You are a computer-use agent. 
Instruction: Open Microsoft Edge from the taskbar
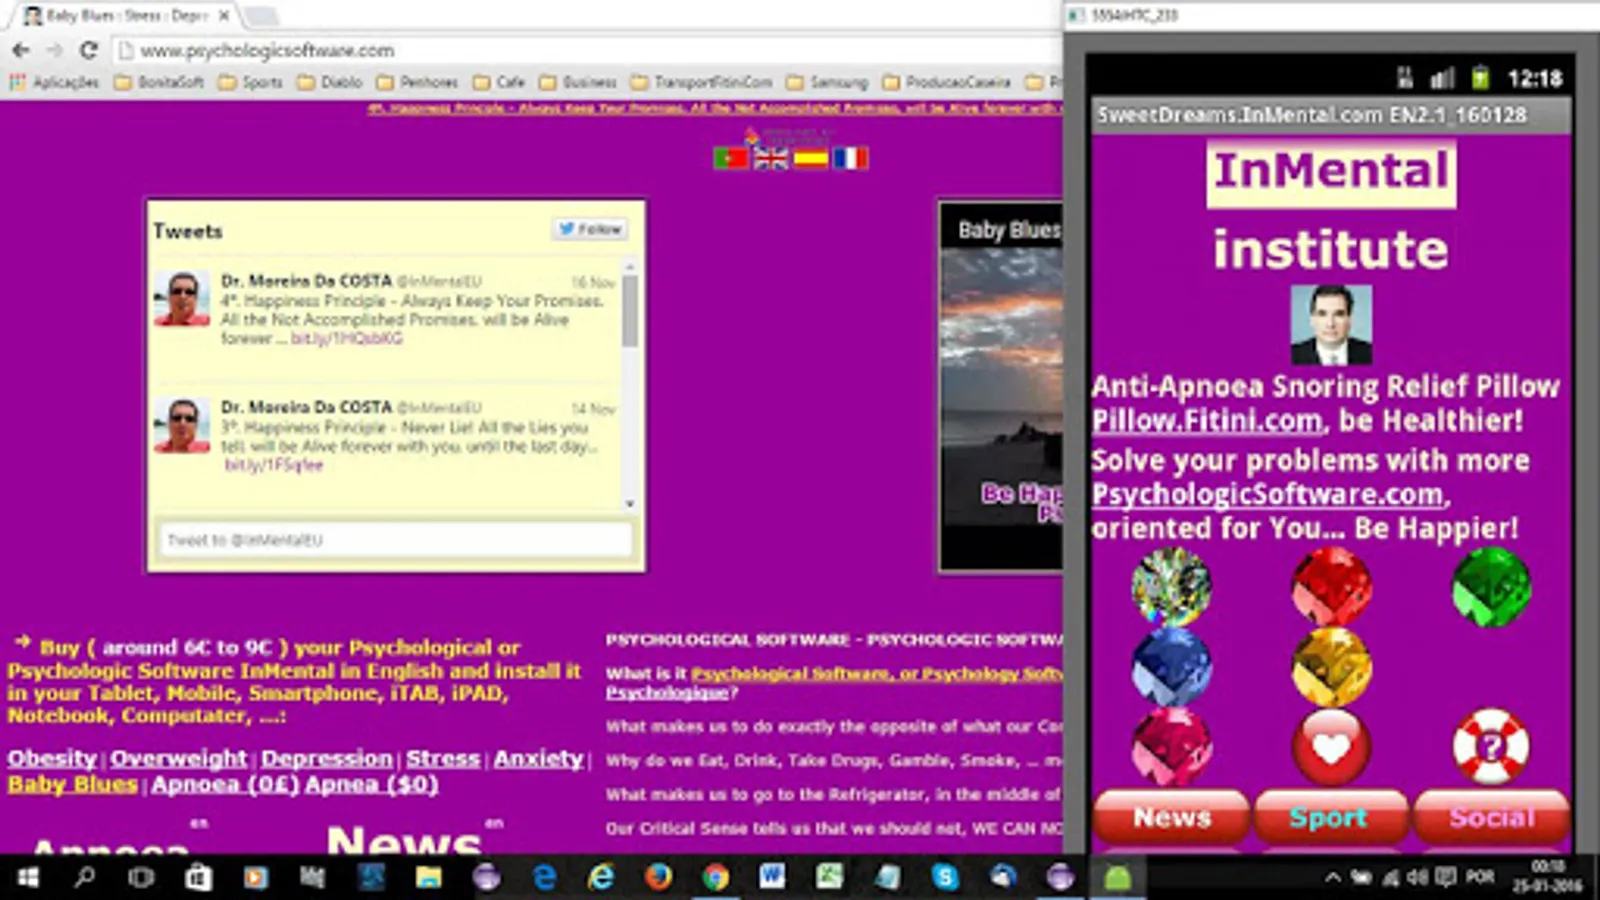point(544,878)
